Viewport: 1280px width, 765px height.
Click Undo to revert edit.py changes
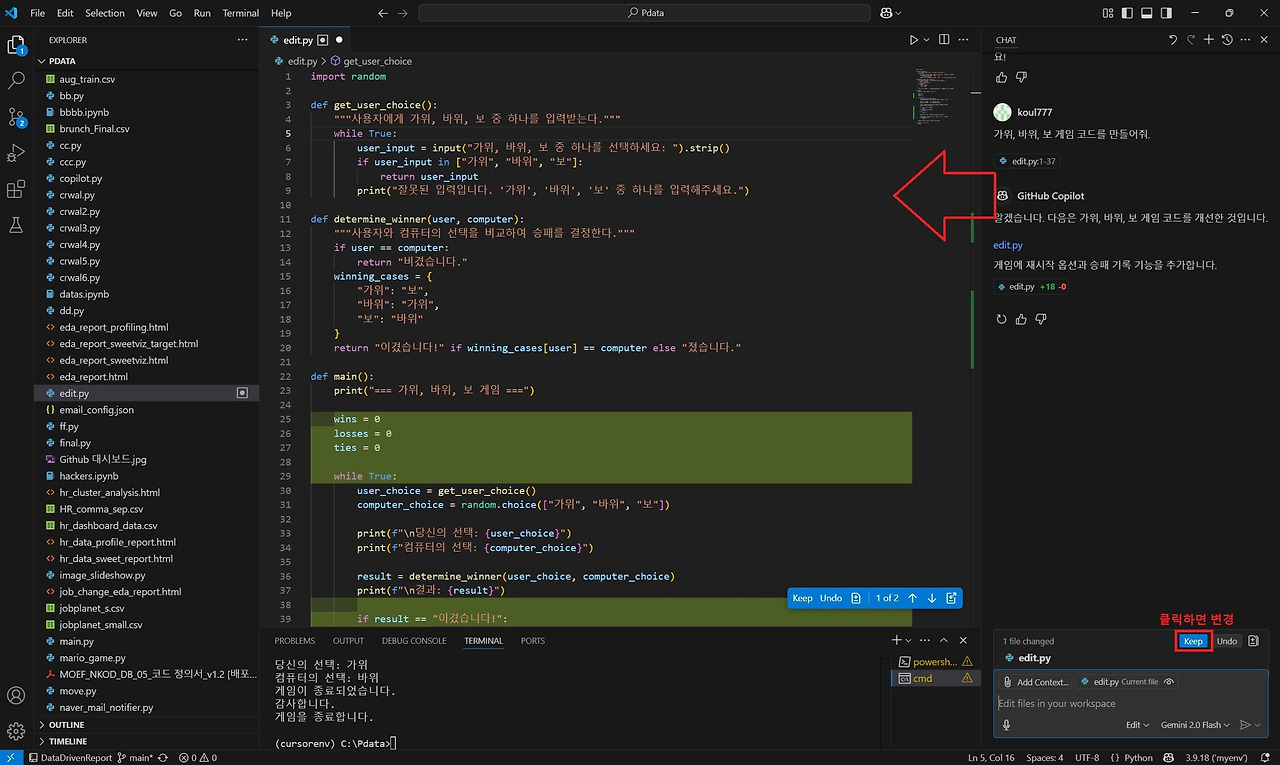click(1227, 641)
